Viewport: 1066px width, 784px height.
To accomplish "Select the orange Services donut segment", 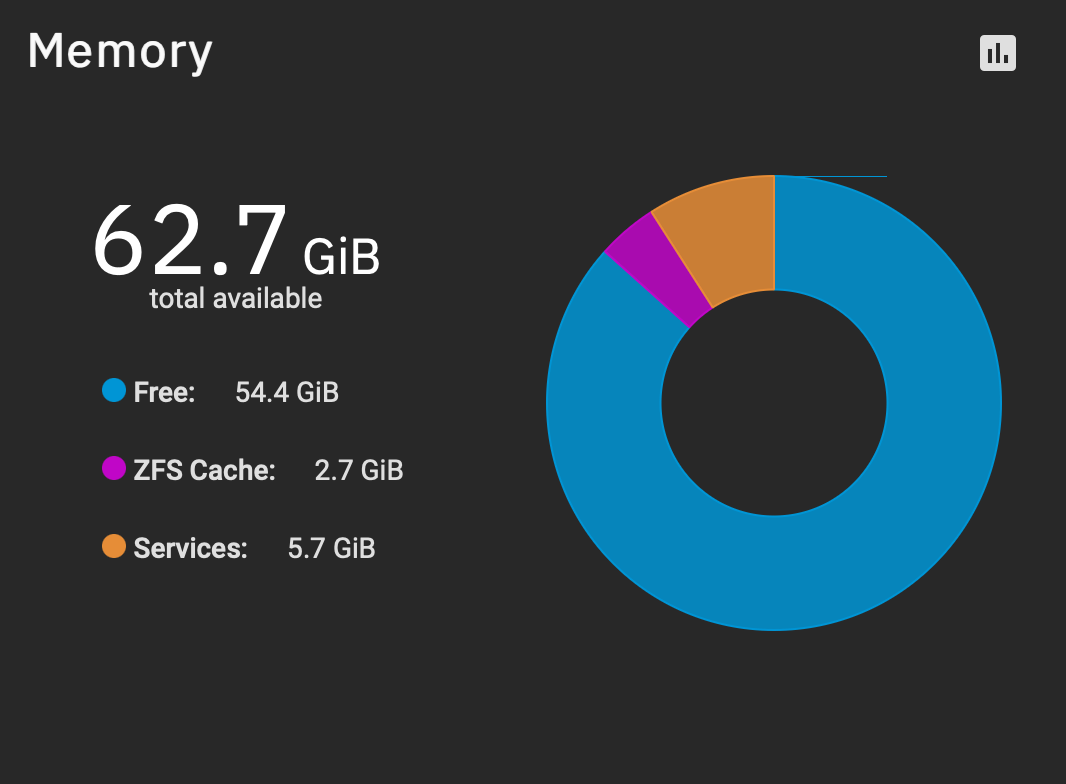I will coord(726,235).
